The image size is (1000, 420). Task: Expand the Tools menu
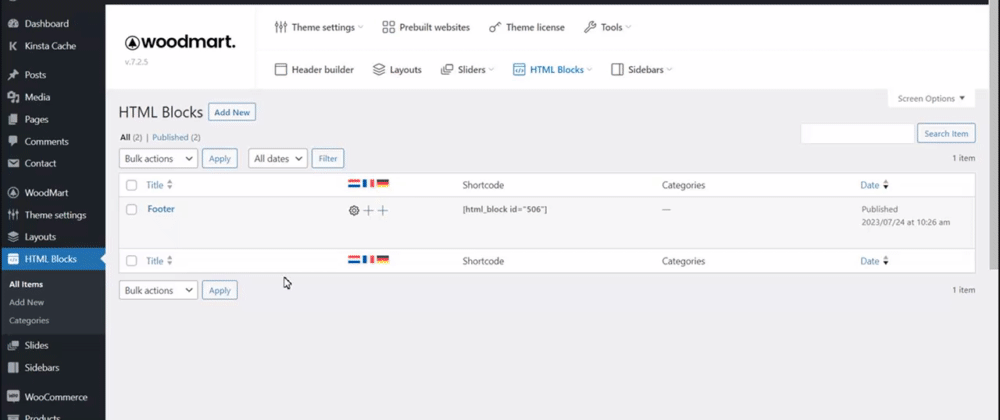point(607,27)
